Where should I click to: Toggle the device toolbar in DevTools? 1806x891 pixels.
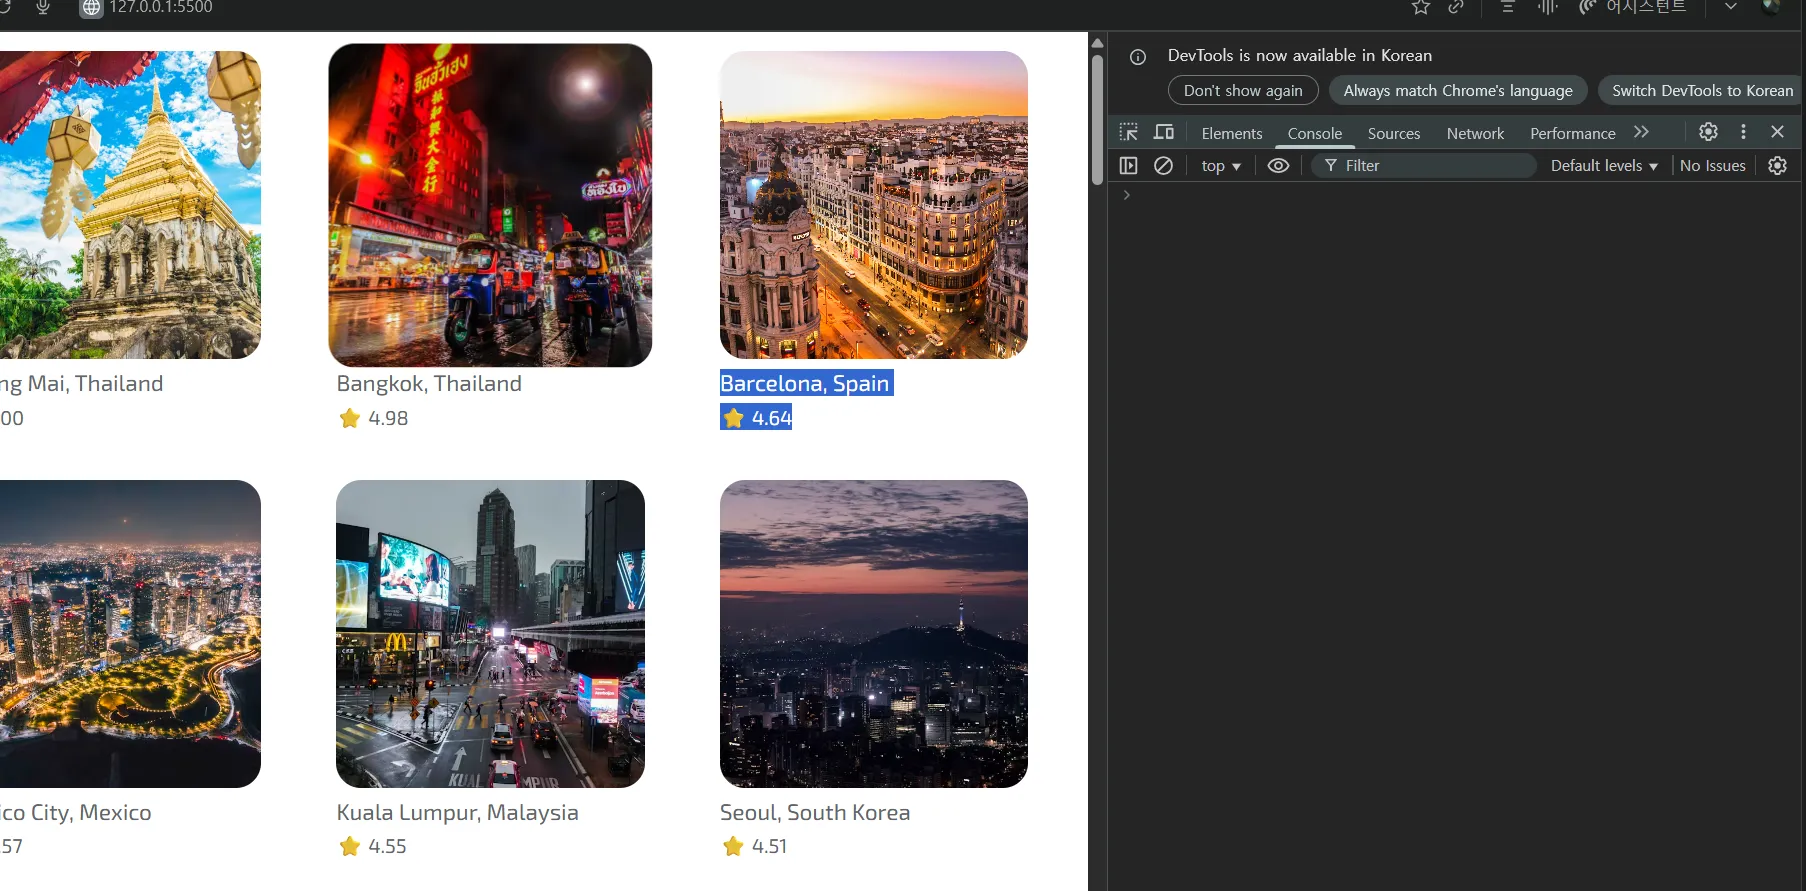tap(1164, 132)
